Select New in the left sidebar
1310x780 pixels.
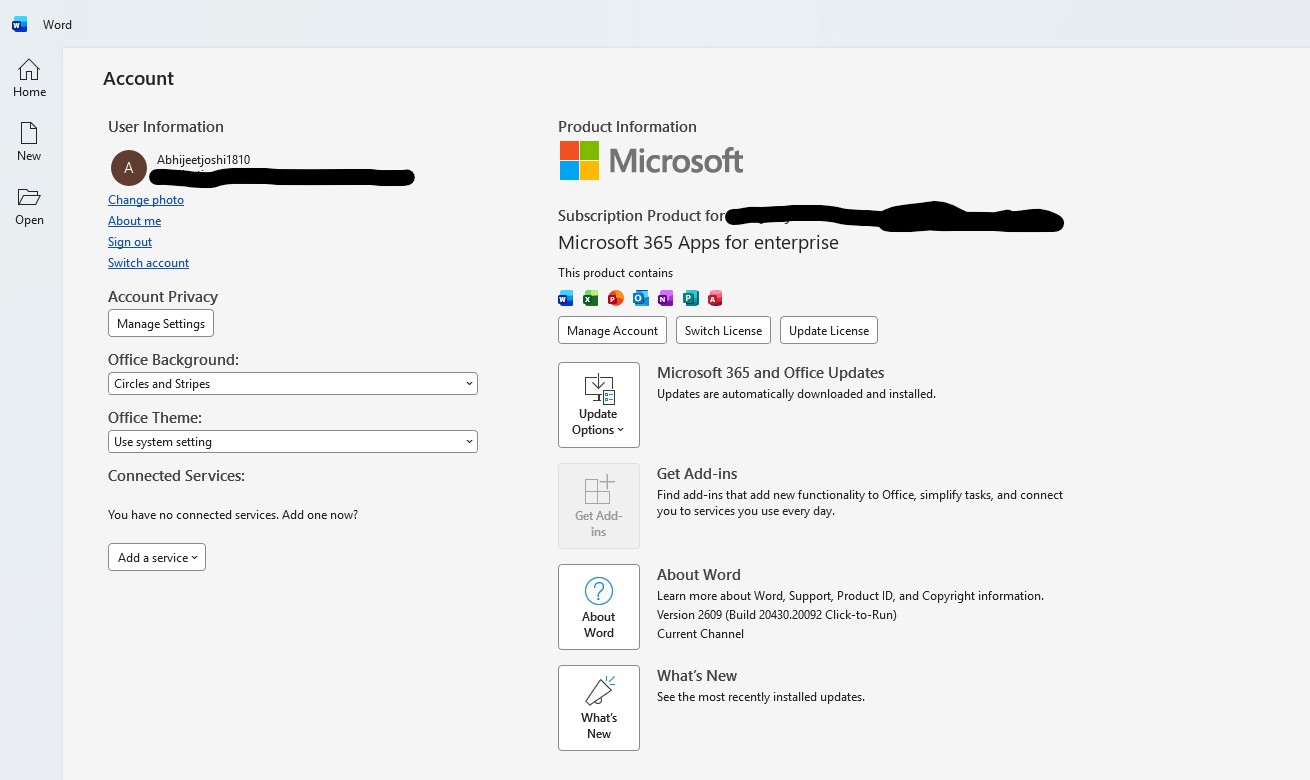click(29, 142)
